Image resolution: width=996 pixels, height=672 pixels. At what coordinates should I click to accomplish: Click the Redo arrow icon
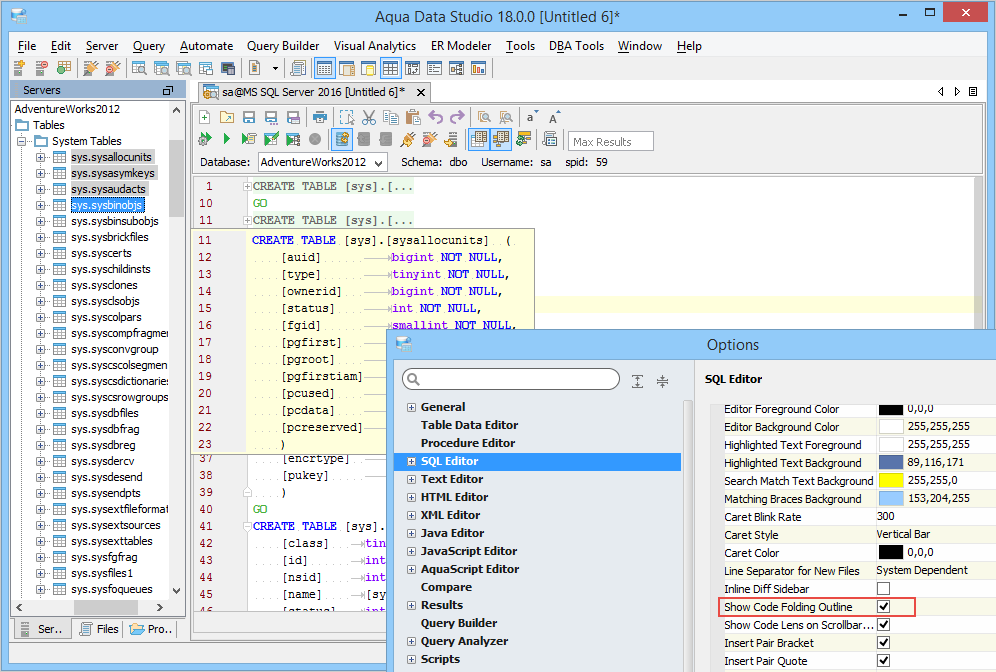pyautogui.click(x=458, y=117)
